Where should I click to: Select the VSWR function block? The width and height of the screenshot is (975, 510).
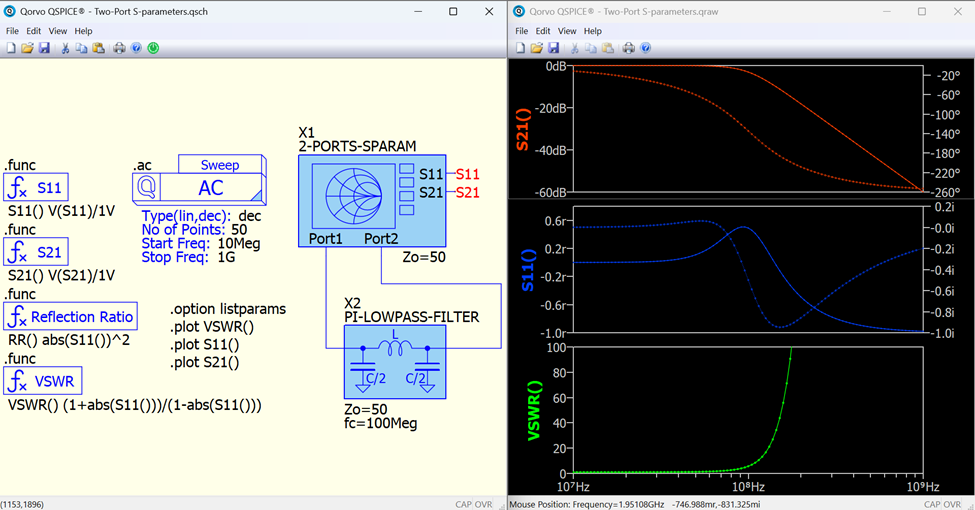coord(44,381)
